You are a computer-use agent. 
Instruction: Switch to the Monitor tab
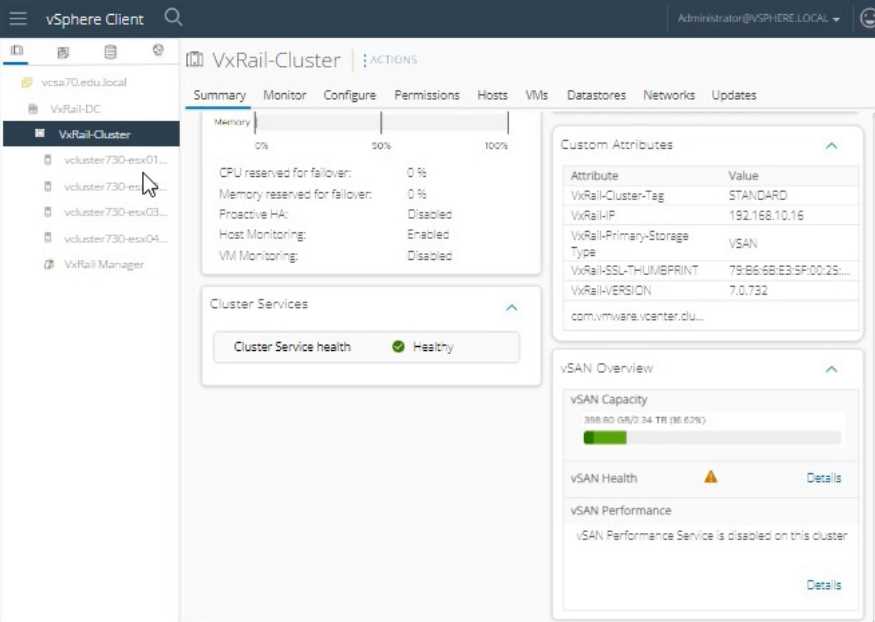tap(284, 95)
